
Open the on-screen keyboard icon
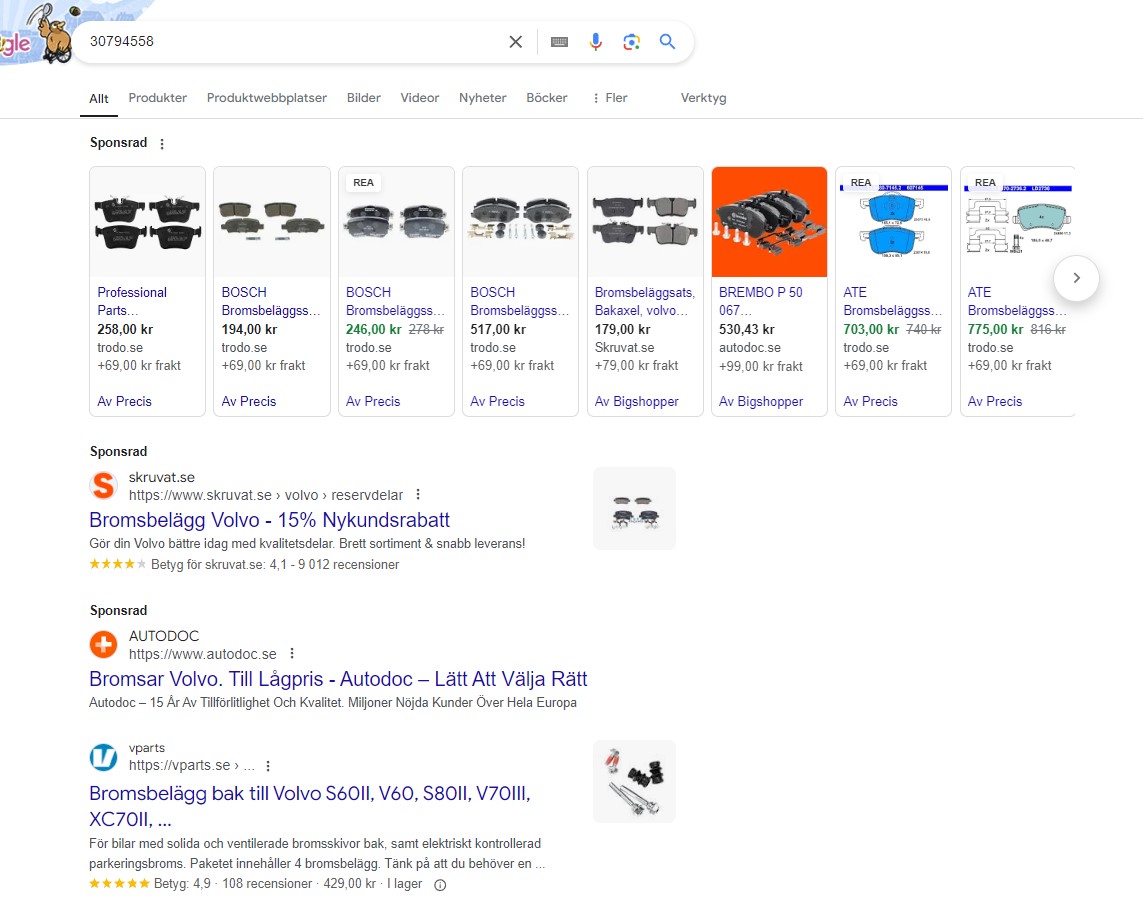[559, 42]
